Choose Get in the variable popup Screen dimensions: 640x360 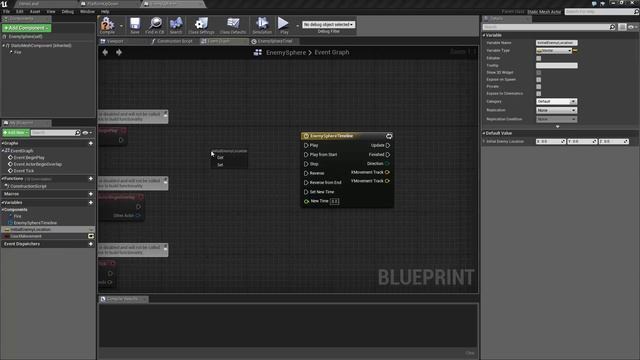pos(220,158)
